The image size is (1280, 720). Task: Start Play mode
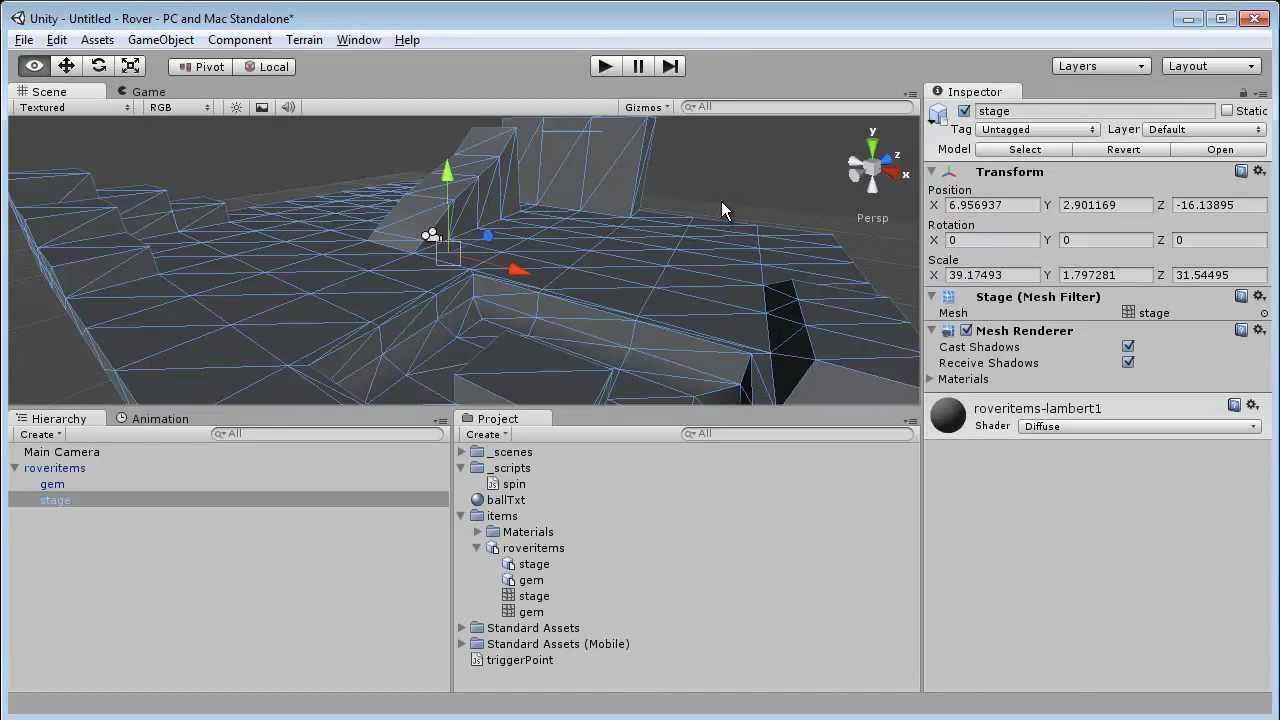point(605,66)
